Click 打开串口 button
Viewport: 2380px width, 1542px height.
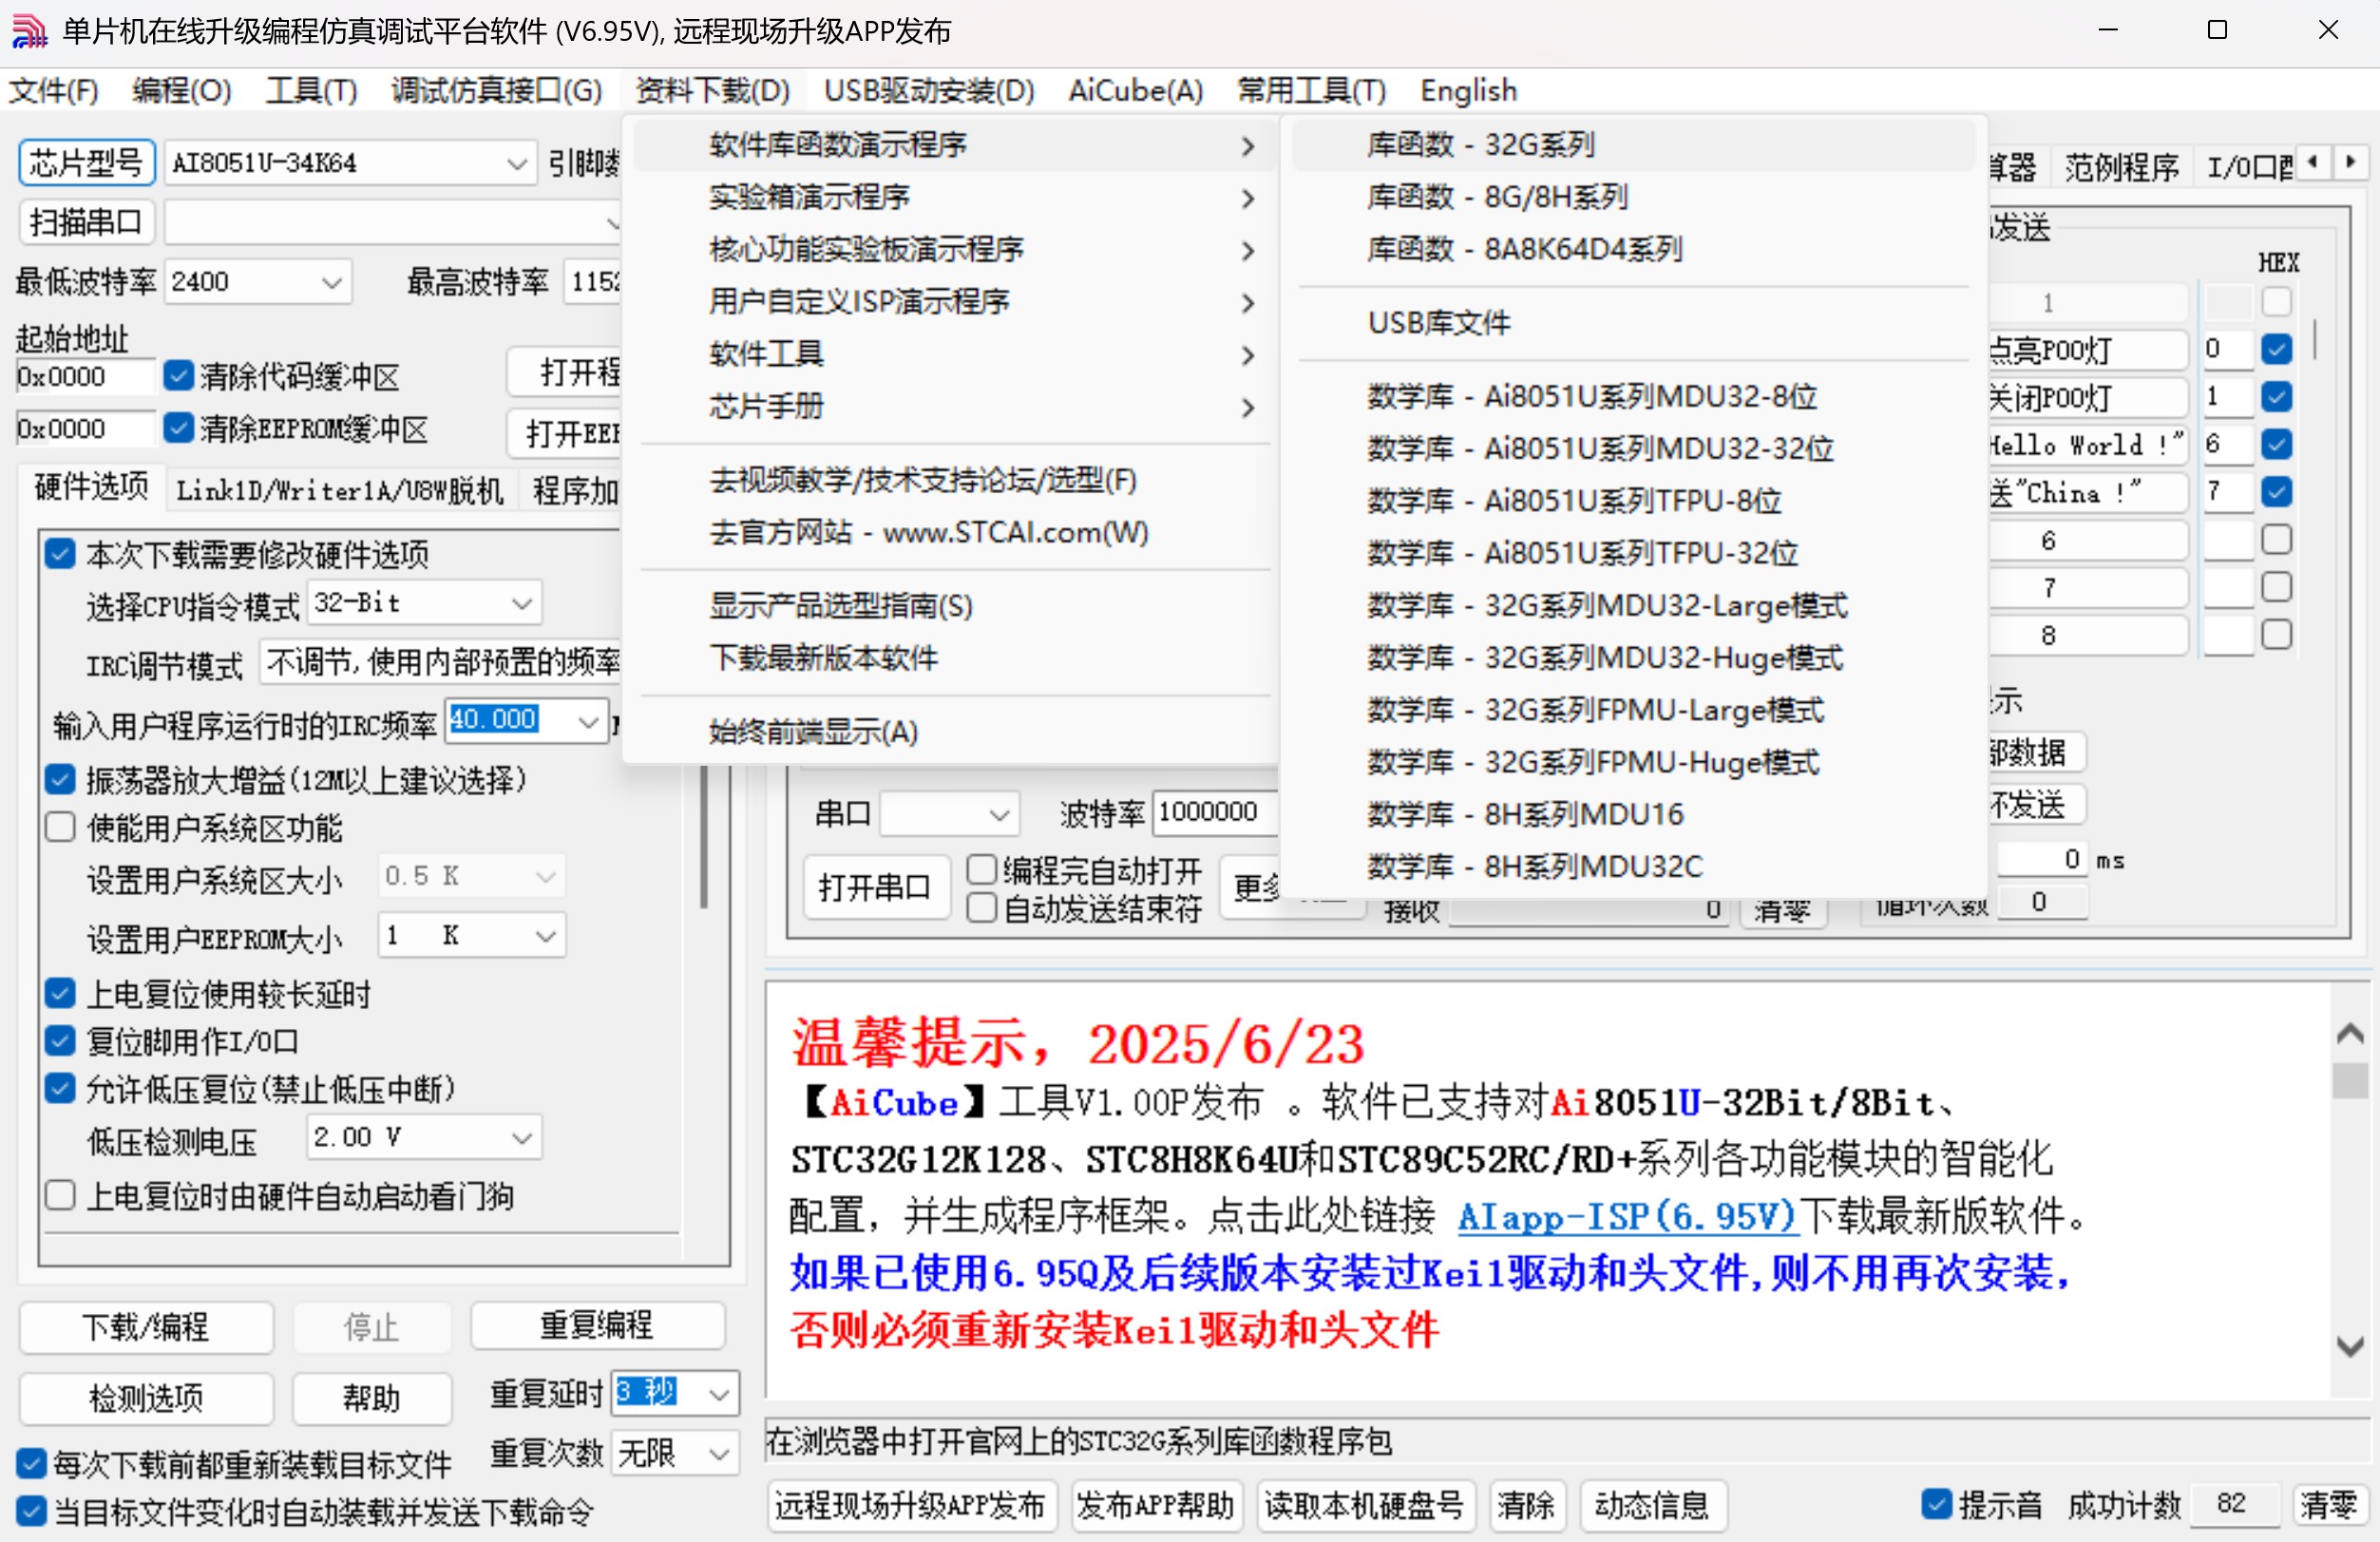[x=875, y=887]
